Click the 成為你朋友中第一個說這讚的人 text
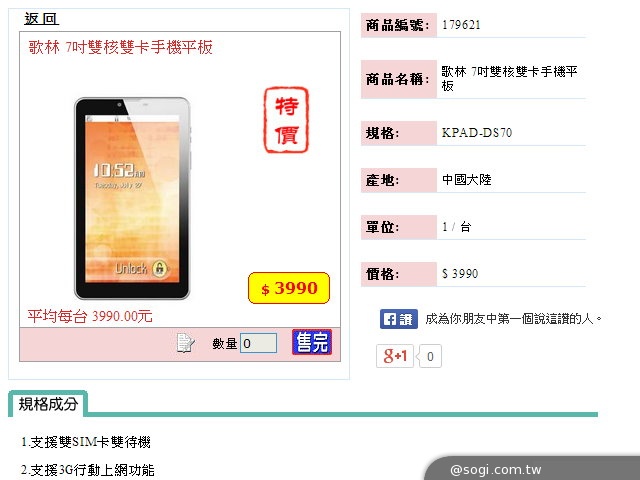 [513, 319]
